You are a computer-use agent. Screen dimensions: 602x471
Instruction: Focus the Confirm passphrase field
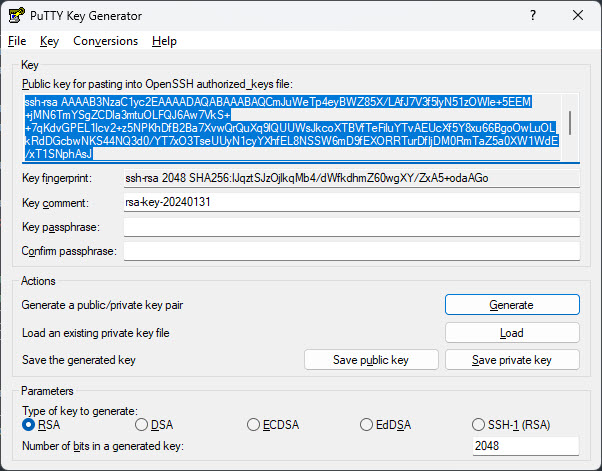(351, 251)
